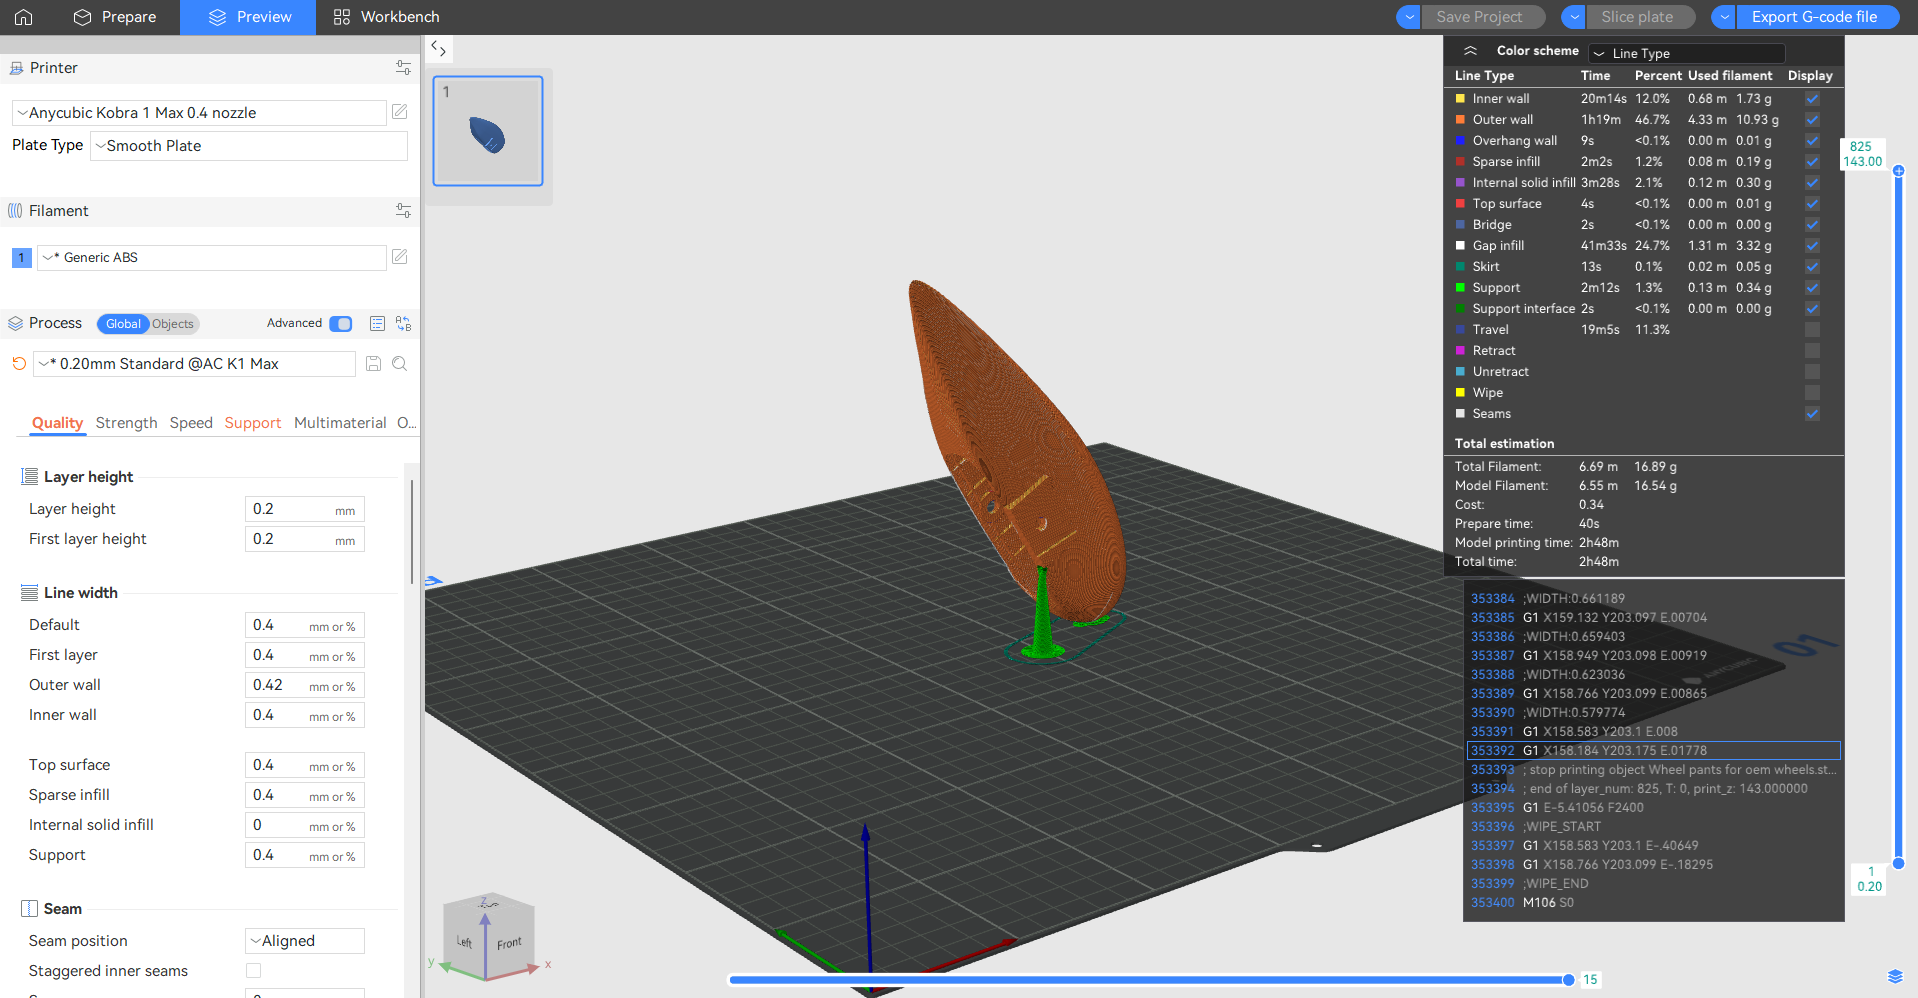Save the process preset icon
The width and height of the screenshot is (1918, 998).
374,364
